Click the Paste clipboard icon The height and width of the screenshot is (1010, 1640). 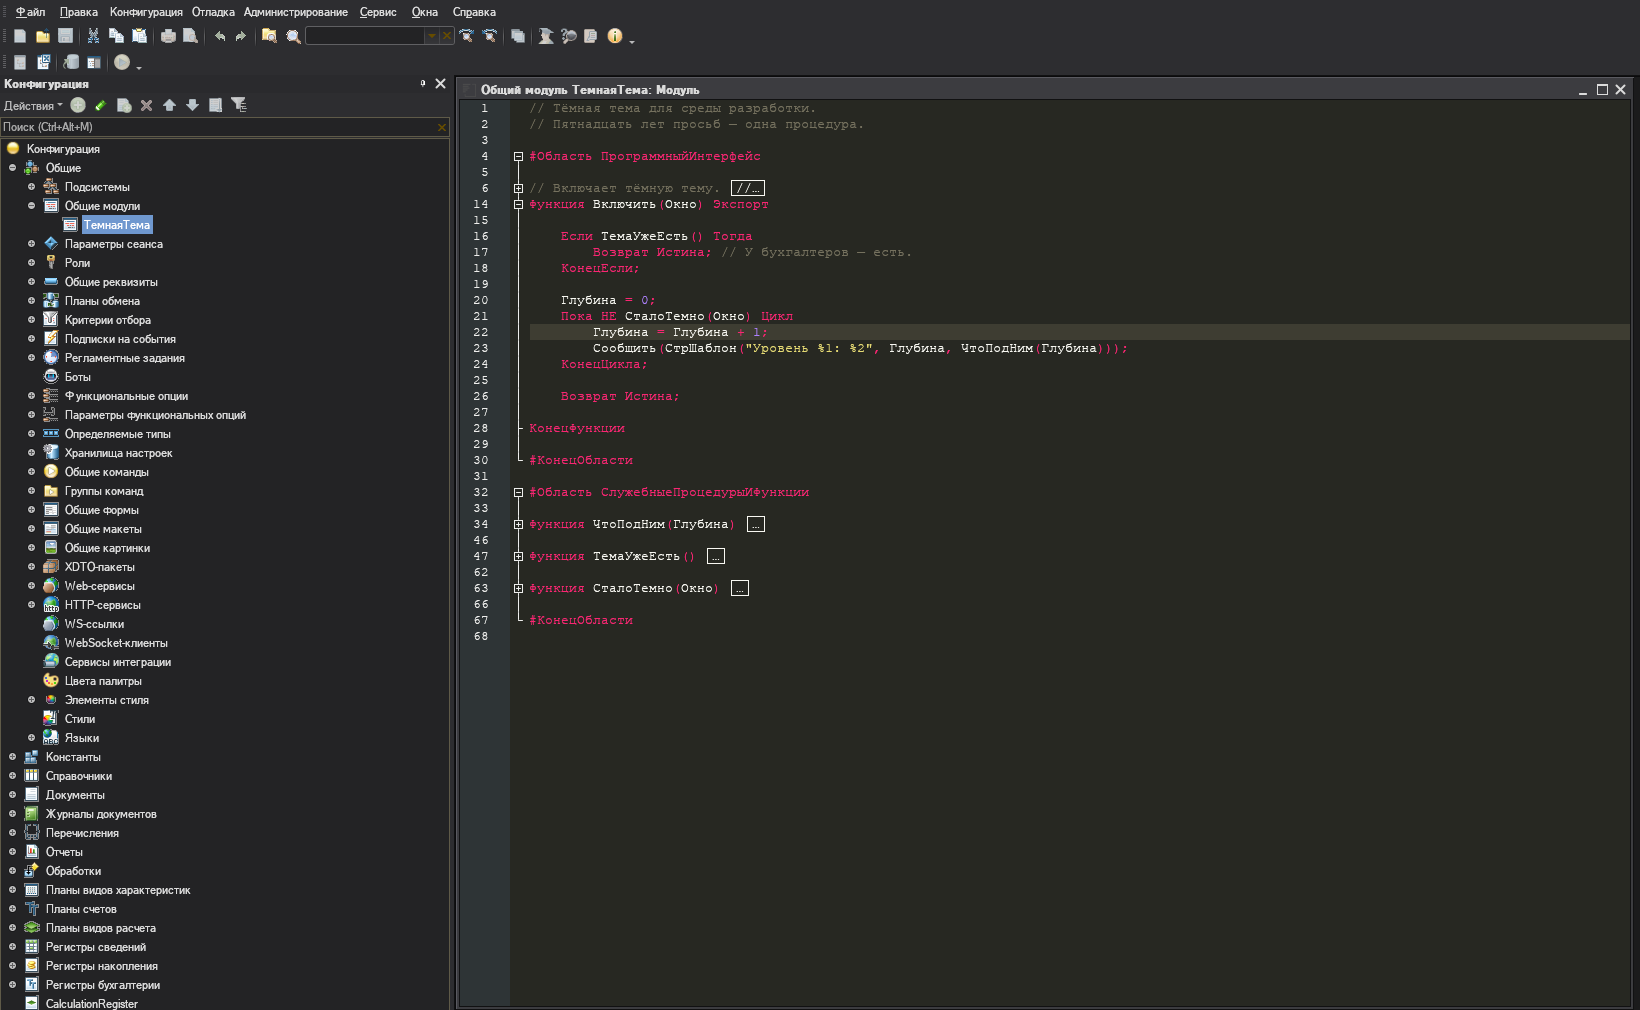point(140,36)
